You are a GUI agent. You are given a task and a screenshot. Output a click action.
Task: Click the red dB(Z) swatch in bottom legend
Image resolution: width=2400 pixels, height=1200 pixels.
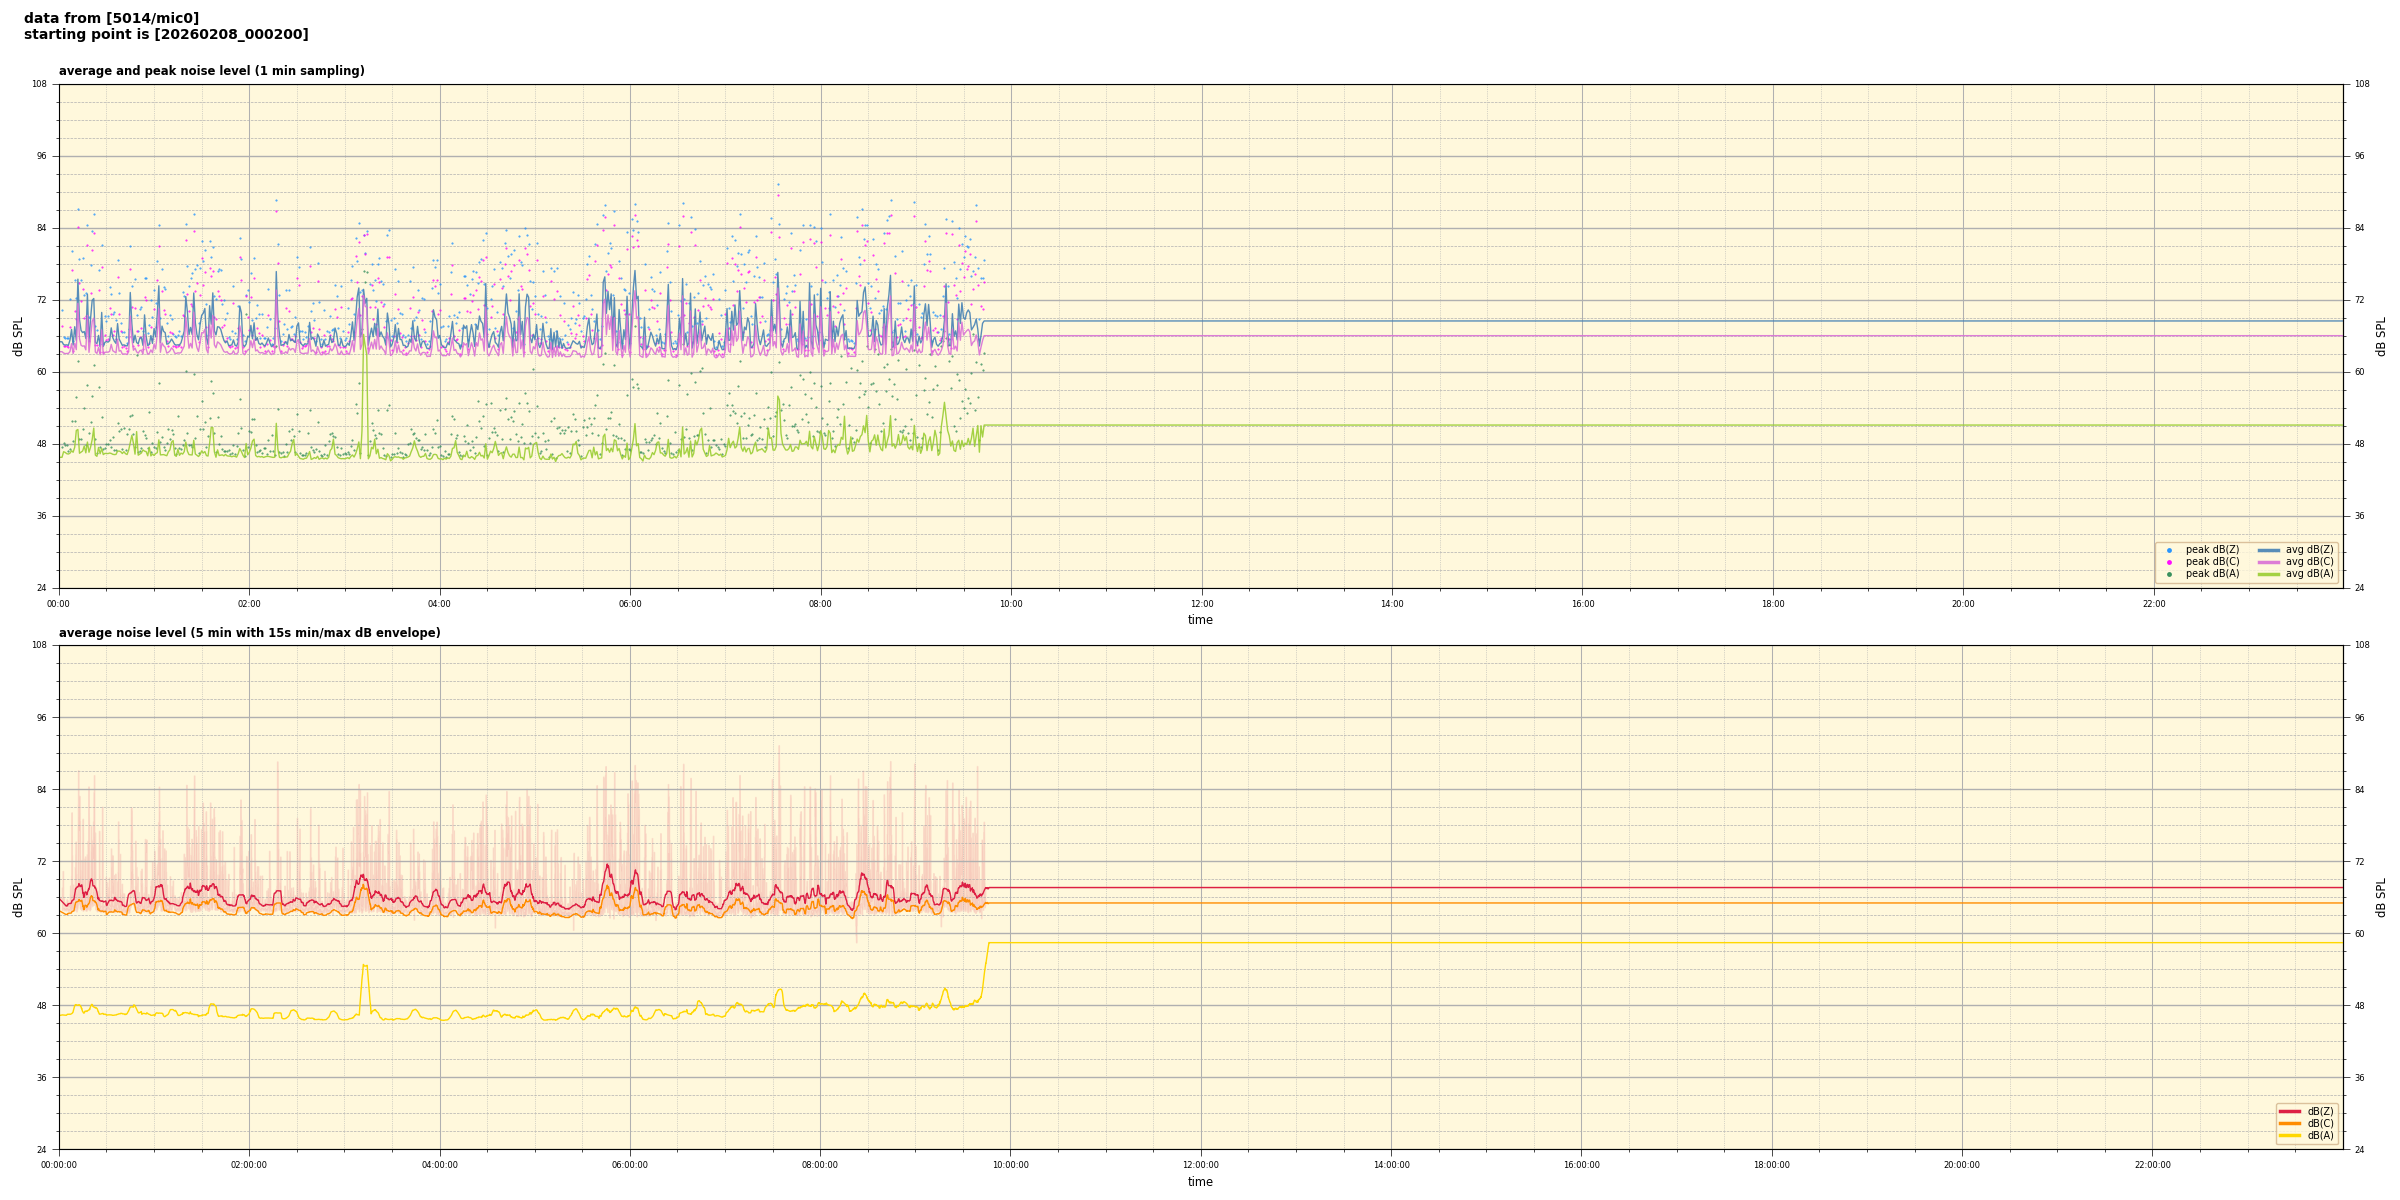point(2289,1111)
